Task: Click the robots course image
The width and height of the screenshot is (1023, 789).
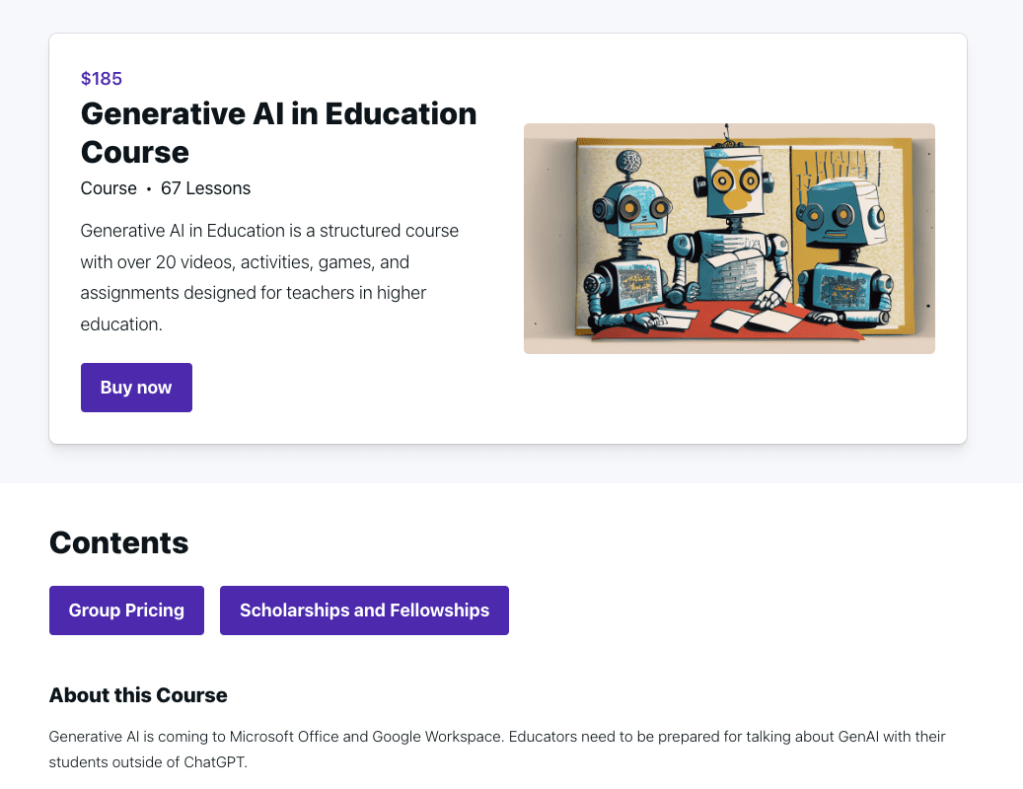Action: tap(729, 238)
